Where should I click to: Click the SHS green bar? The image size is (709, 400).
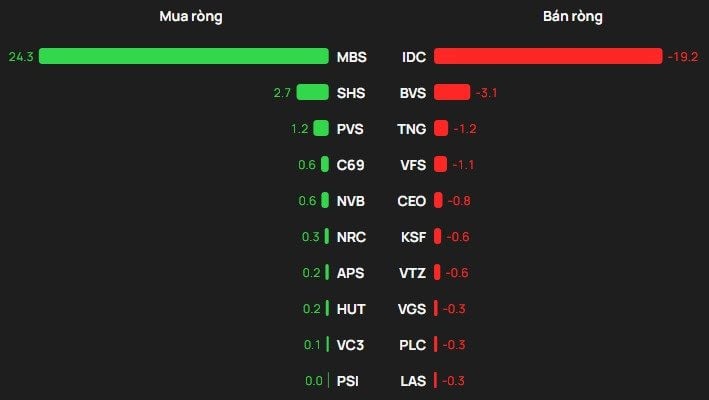[x=312, y=92]
